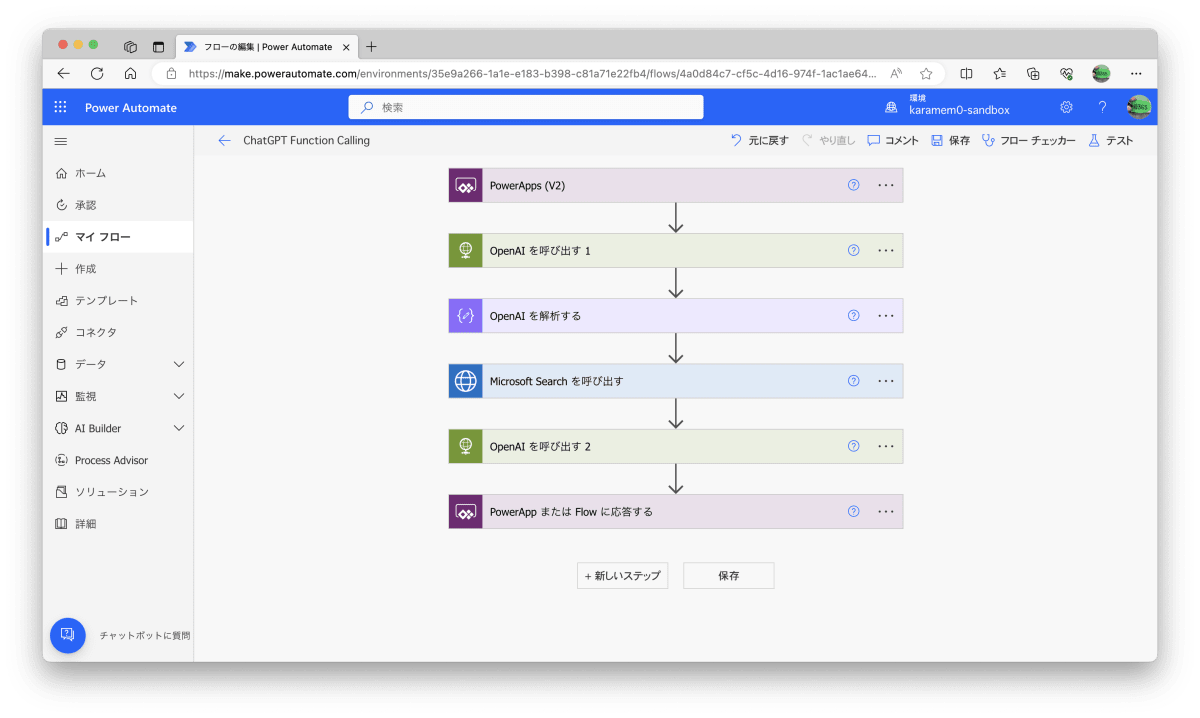The image size is (1200, 718).
Task: Open a new browser tab with plus
Action: coord(371,47)
